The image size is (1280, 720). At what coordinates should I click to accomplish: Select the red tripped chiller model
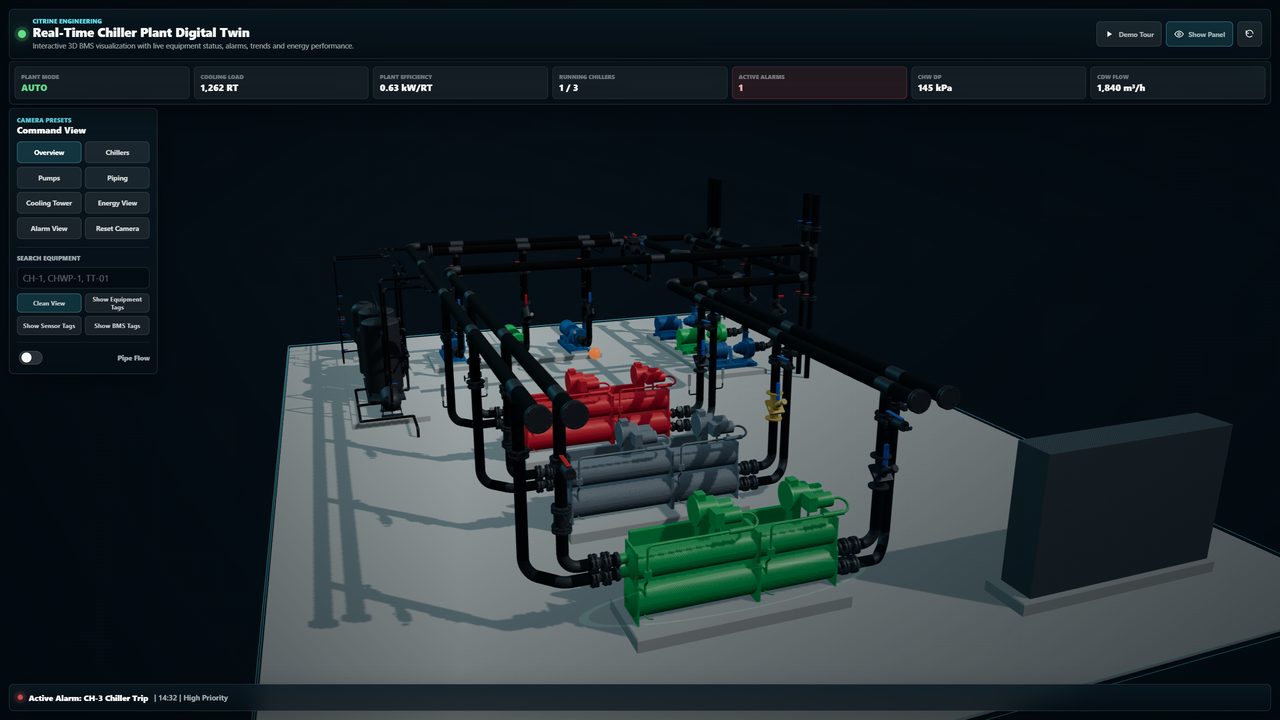click(600, 410)
